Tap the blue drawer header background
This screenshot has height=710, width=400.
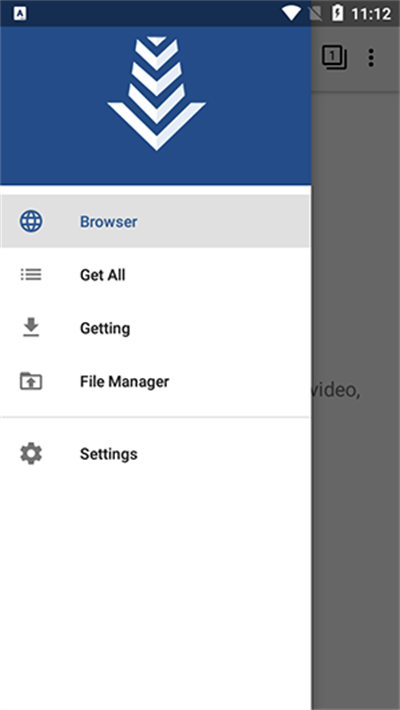pos(155,105)
